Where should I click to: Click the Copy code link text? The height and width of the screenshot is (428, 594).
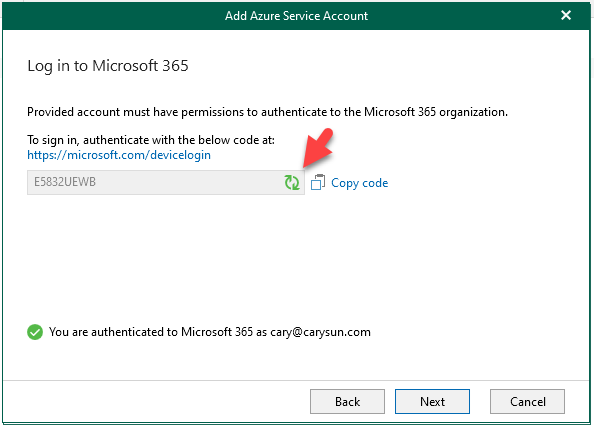click(360, 183)
